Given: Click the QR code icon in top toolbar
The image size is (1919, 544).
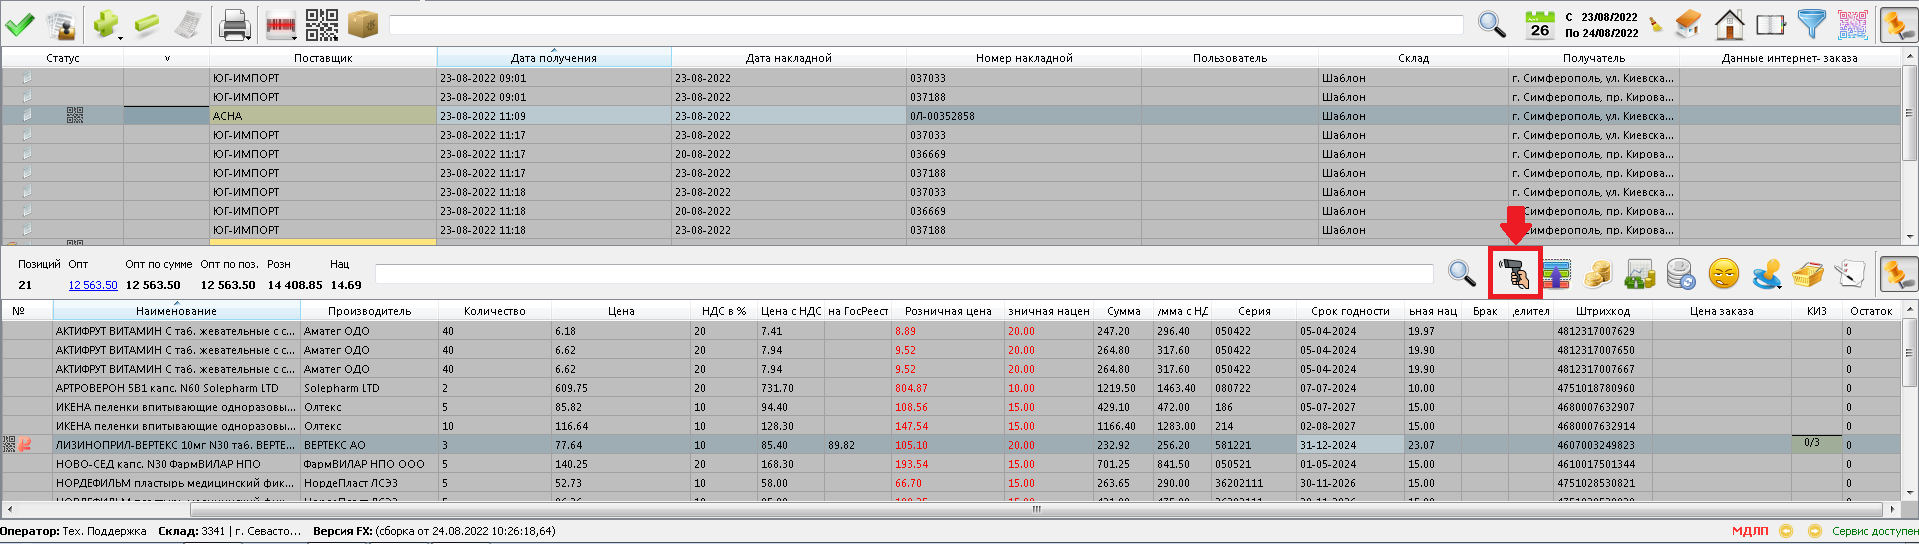Looking at the screenshot, I should pos(321,24).
